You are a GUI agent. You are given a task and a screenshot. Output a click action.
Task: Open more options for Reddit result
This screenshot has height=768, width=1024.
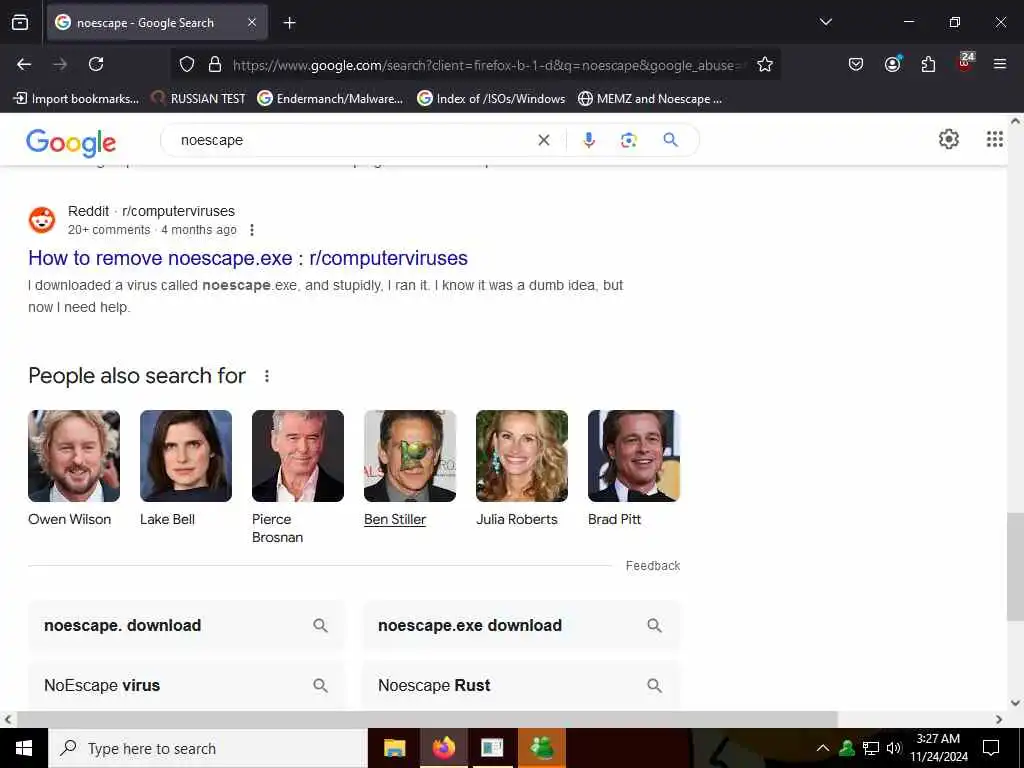[251, 230]
